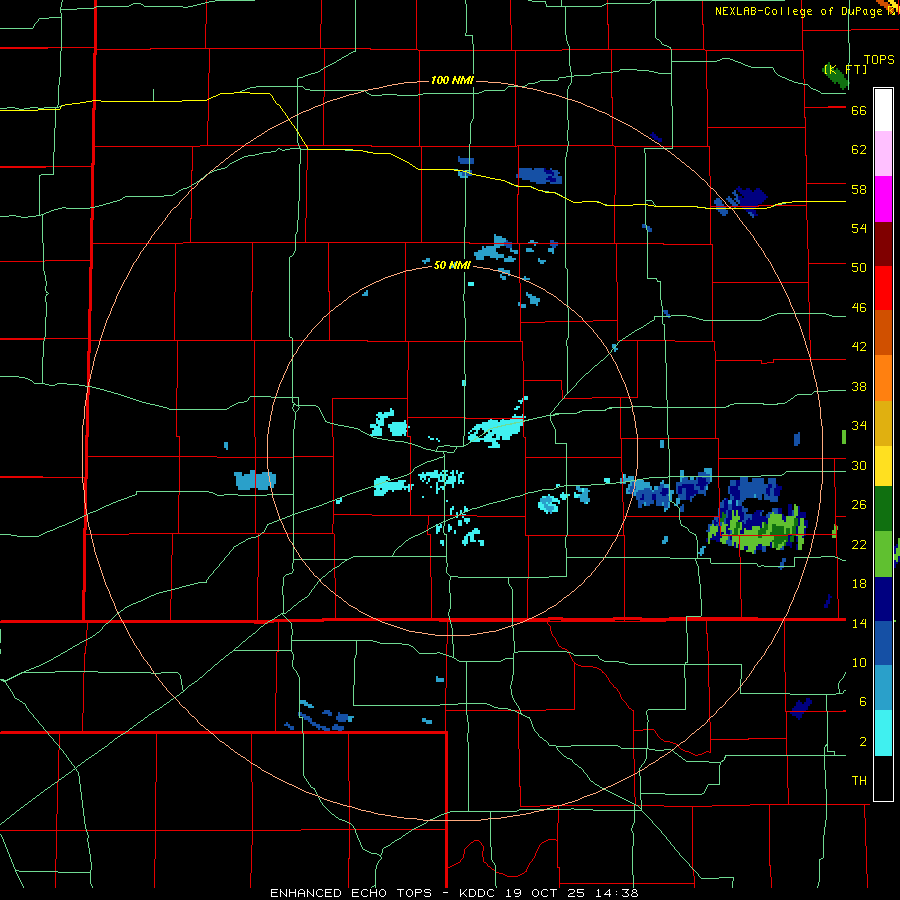Screen dimensions: 900x900
Task: Click the legend value 54
Action: (859, 228)
